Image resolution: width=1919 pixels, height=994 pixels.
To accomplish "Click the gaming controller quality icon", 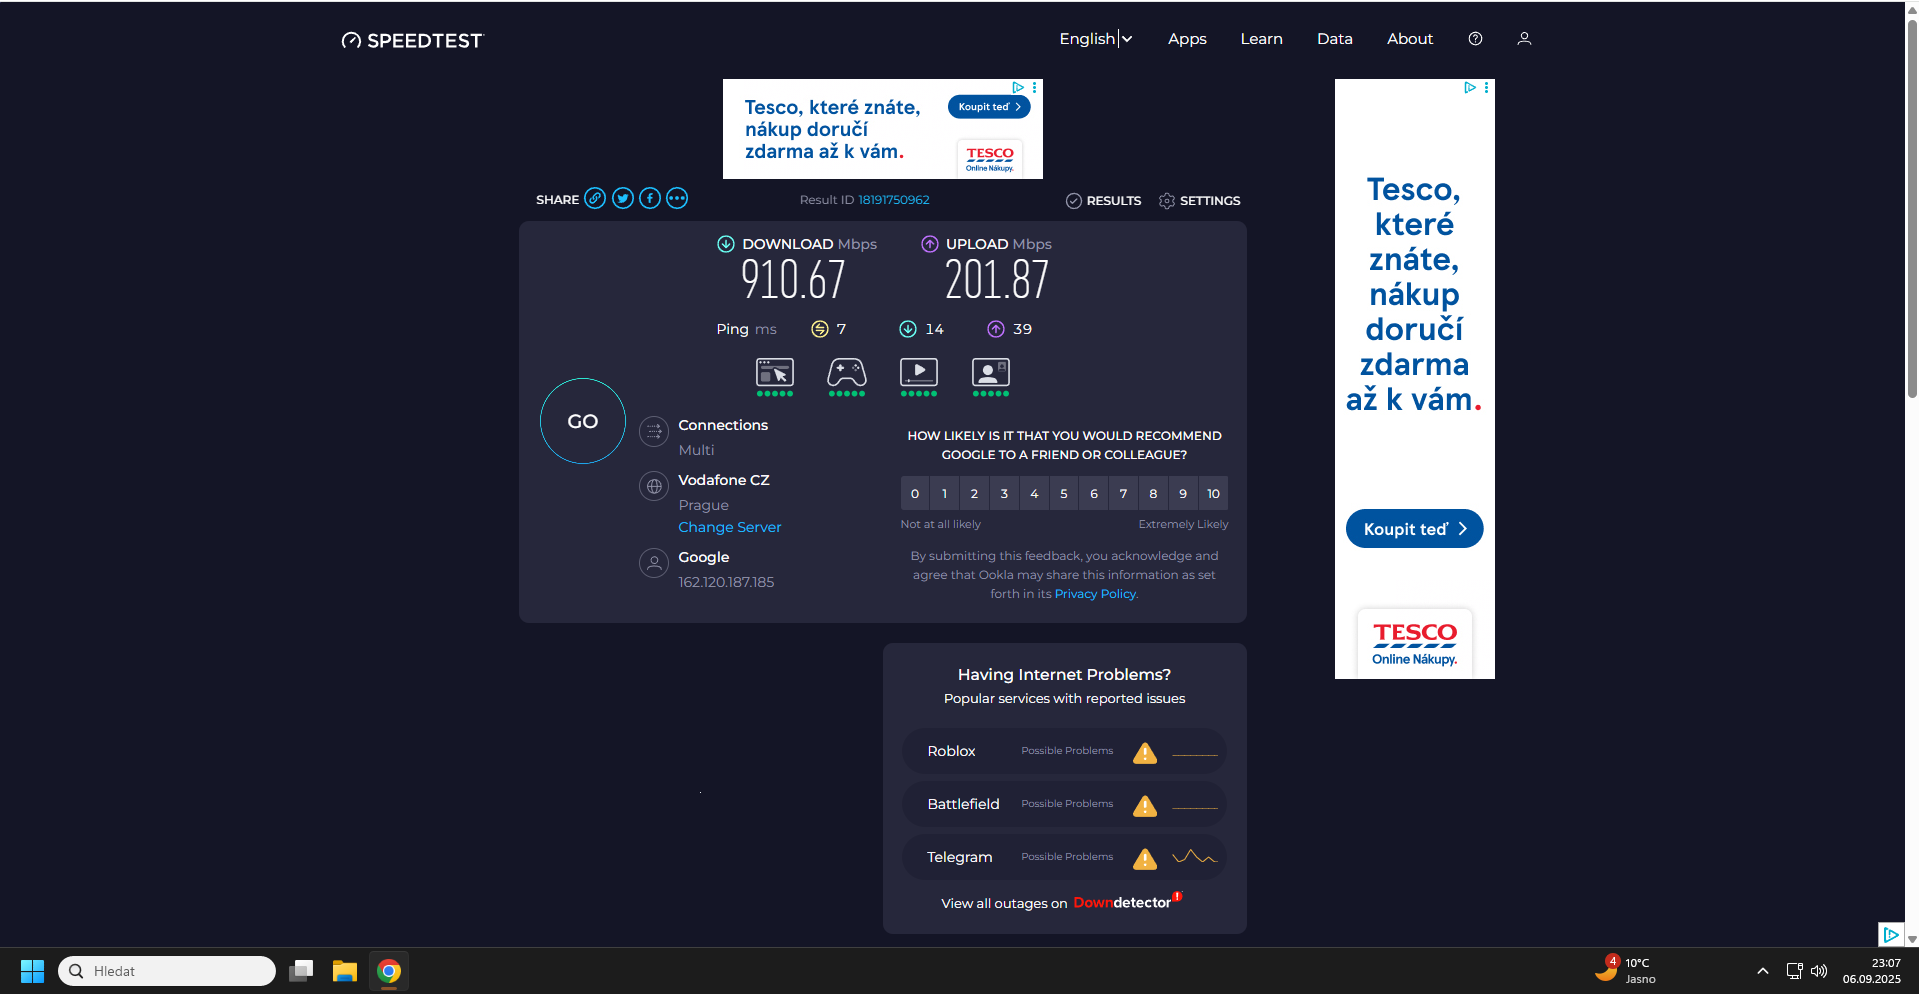I will (847, 373).
